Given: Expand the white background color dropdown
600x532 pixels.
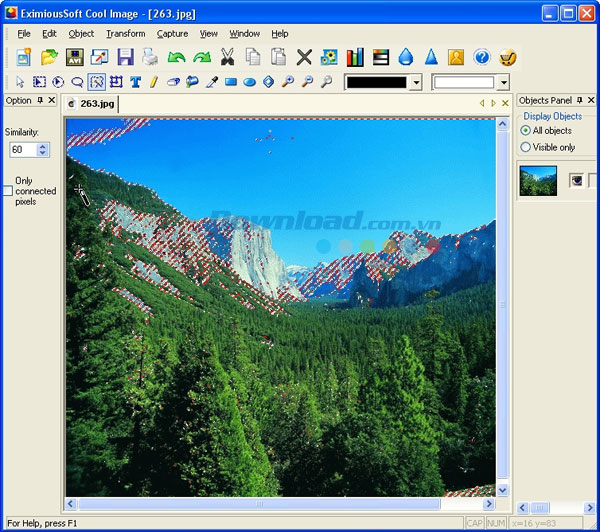Looking at the screenshot, I should (503, 82).
